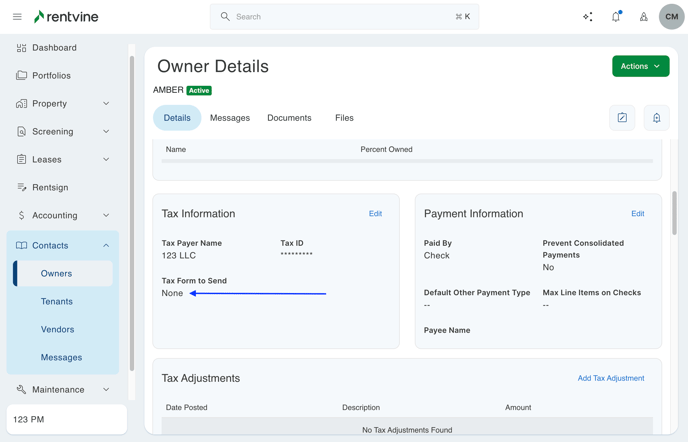Click the sparkle AI assistant icon
This screenshot has width=688, height=442.
point(588,17)
